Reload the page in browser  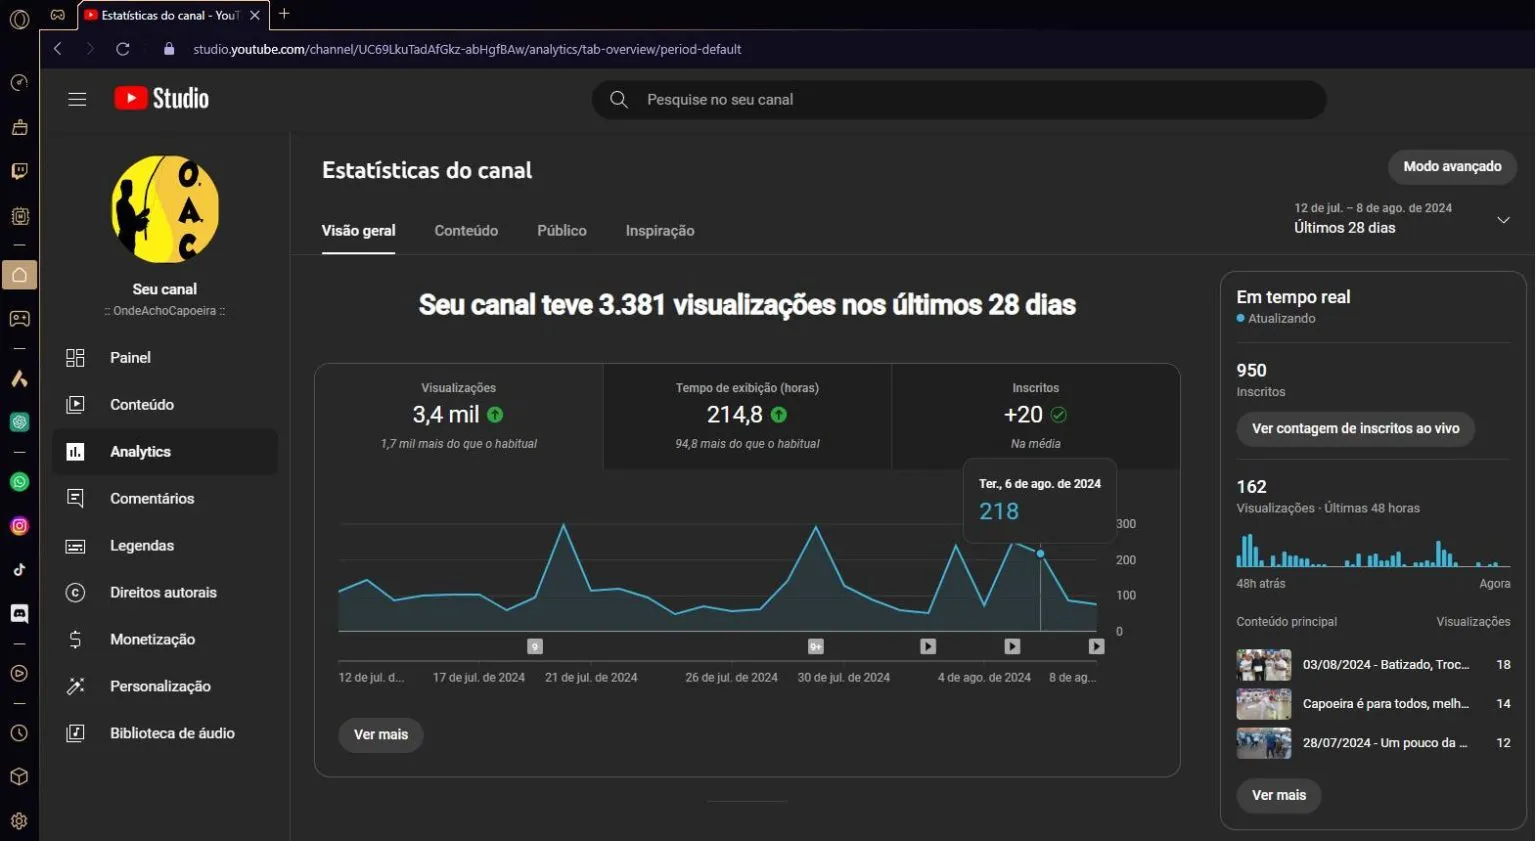(123, 49)
